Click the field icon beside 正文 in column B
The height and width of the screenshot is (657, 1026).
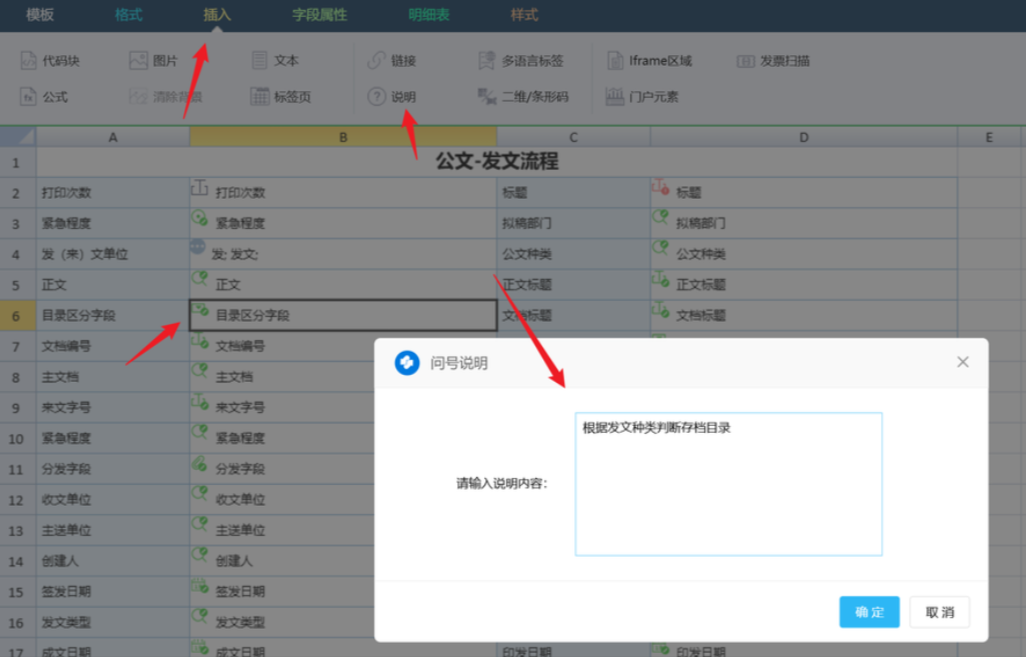pyautogui.click(x=200, y=279)
